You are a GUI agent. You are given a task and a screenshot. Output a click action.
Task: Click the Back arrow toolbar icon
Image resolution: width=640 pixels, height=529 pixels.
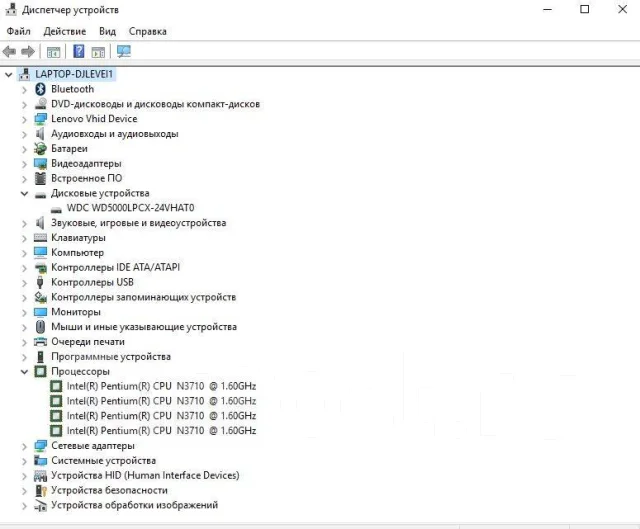pyautogui.click(x=9, y=51)
